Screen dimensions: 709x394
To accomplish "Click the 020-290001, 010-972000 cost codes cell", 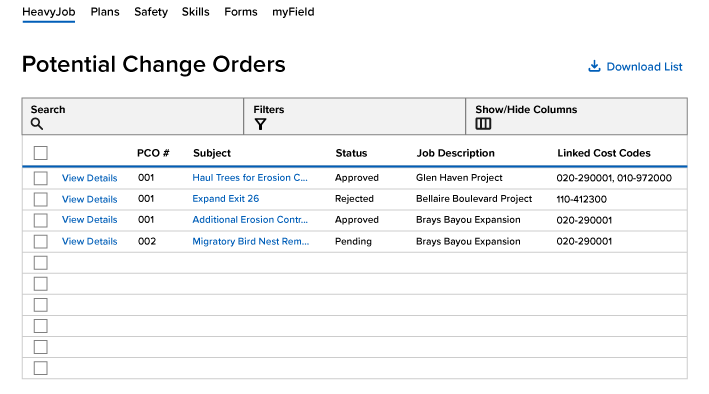I will click(x=614, y=178).
